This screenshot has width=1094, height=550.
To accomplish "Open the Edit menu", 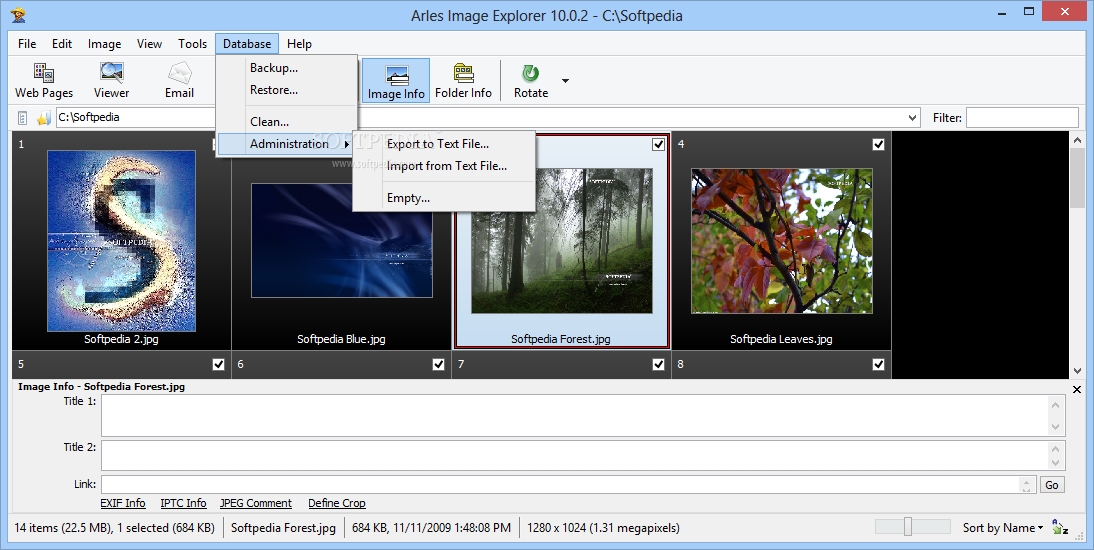I will pos(62,44).
